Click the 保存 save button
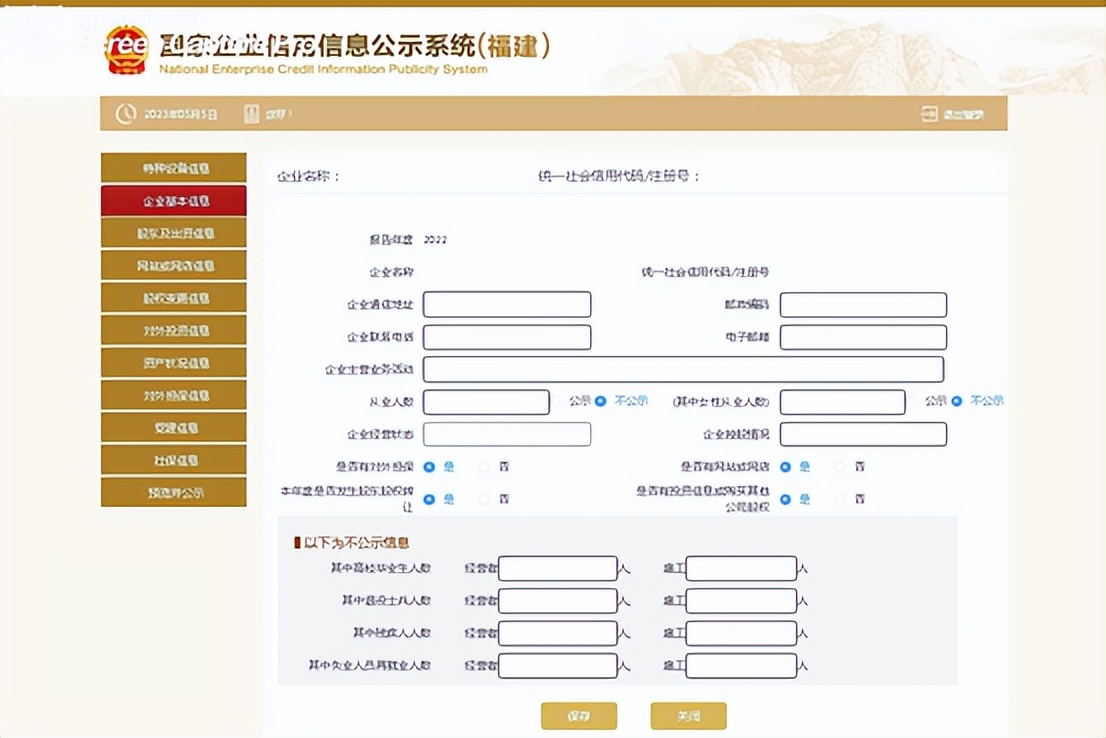This screenshot has height=738, width=1106. (580, 716)
